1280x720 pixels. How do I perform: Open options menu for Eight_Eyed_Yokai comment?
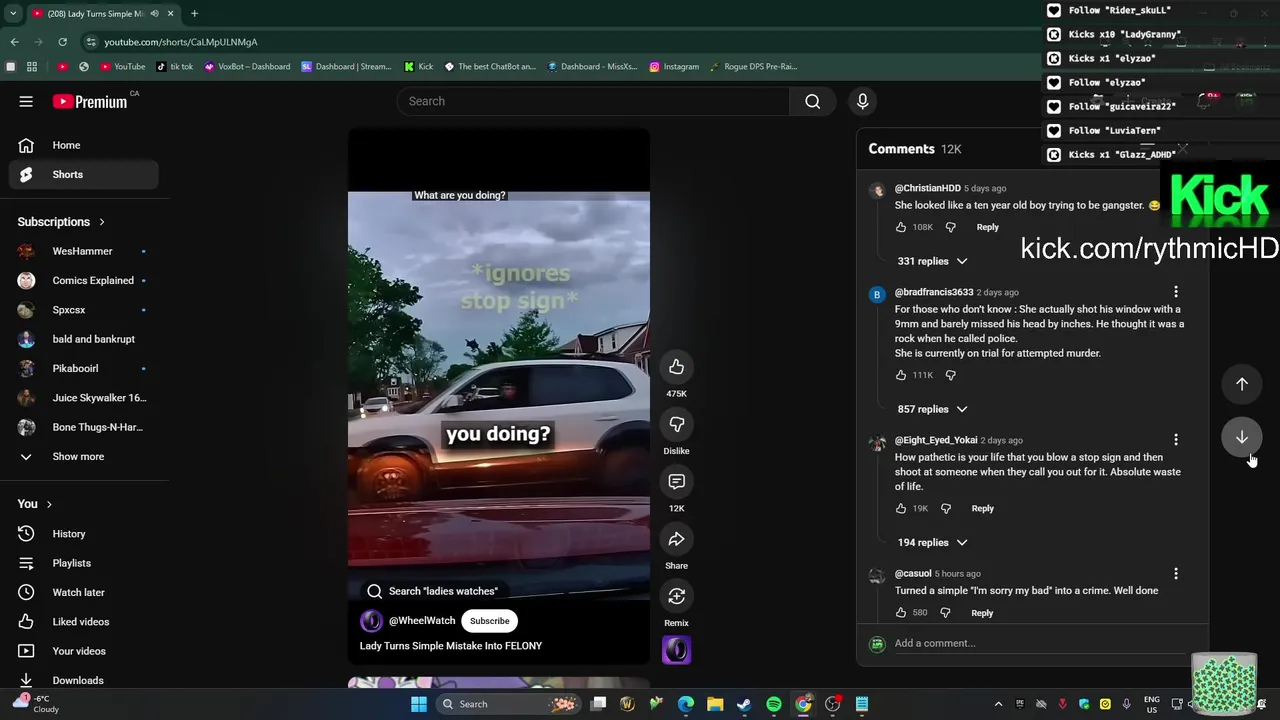(x=1176, y=440)
